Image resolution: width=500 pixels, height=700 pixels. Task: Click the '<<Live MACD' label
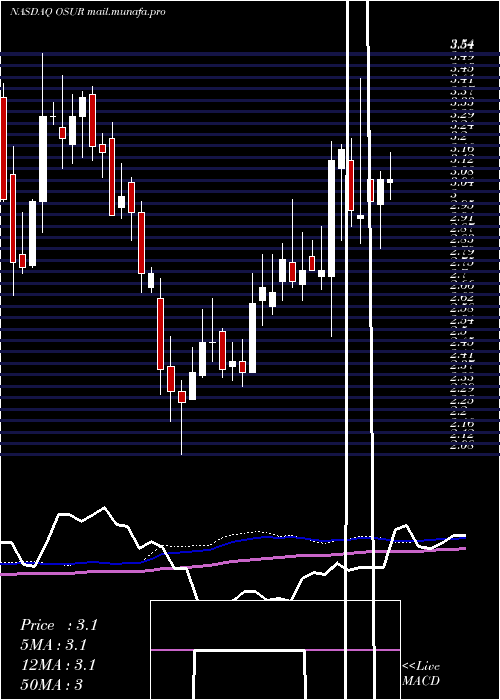pyautogui.click(x=421, y=674)
